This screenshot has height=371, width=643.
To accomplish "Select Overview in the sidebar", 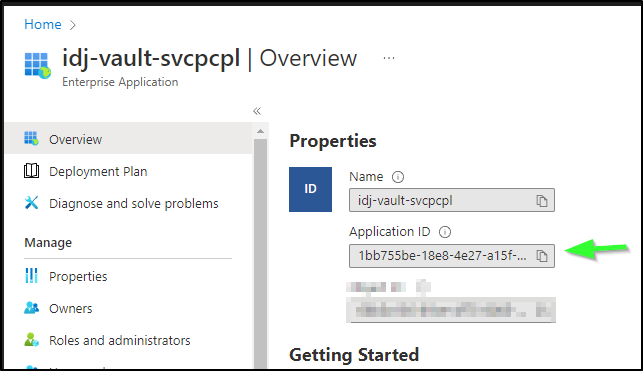I will coord(129,139).
